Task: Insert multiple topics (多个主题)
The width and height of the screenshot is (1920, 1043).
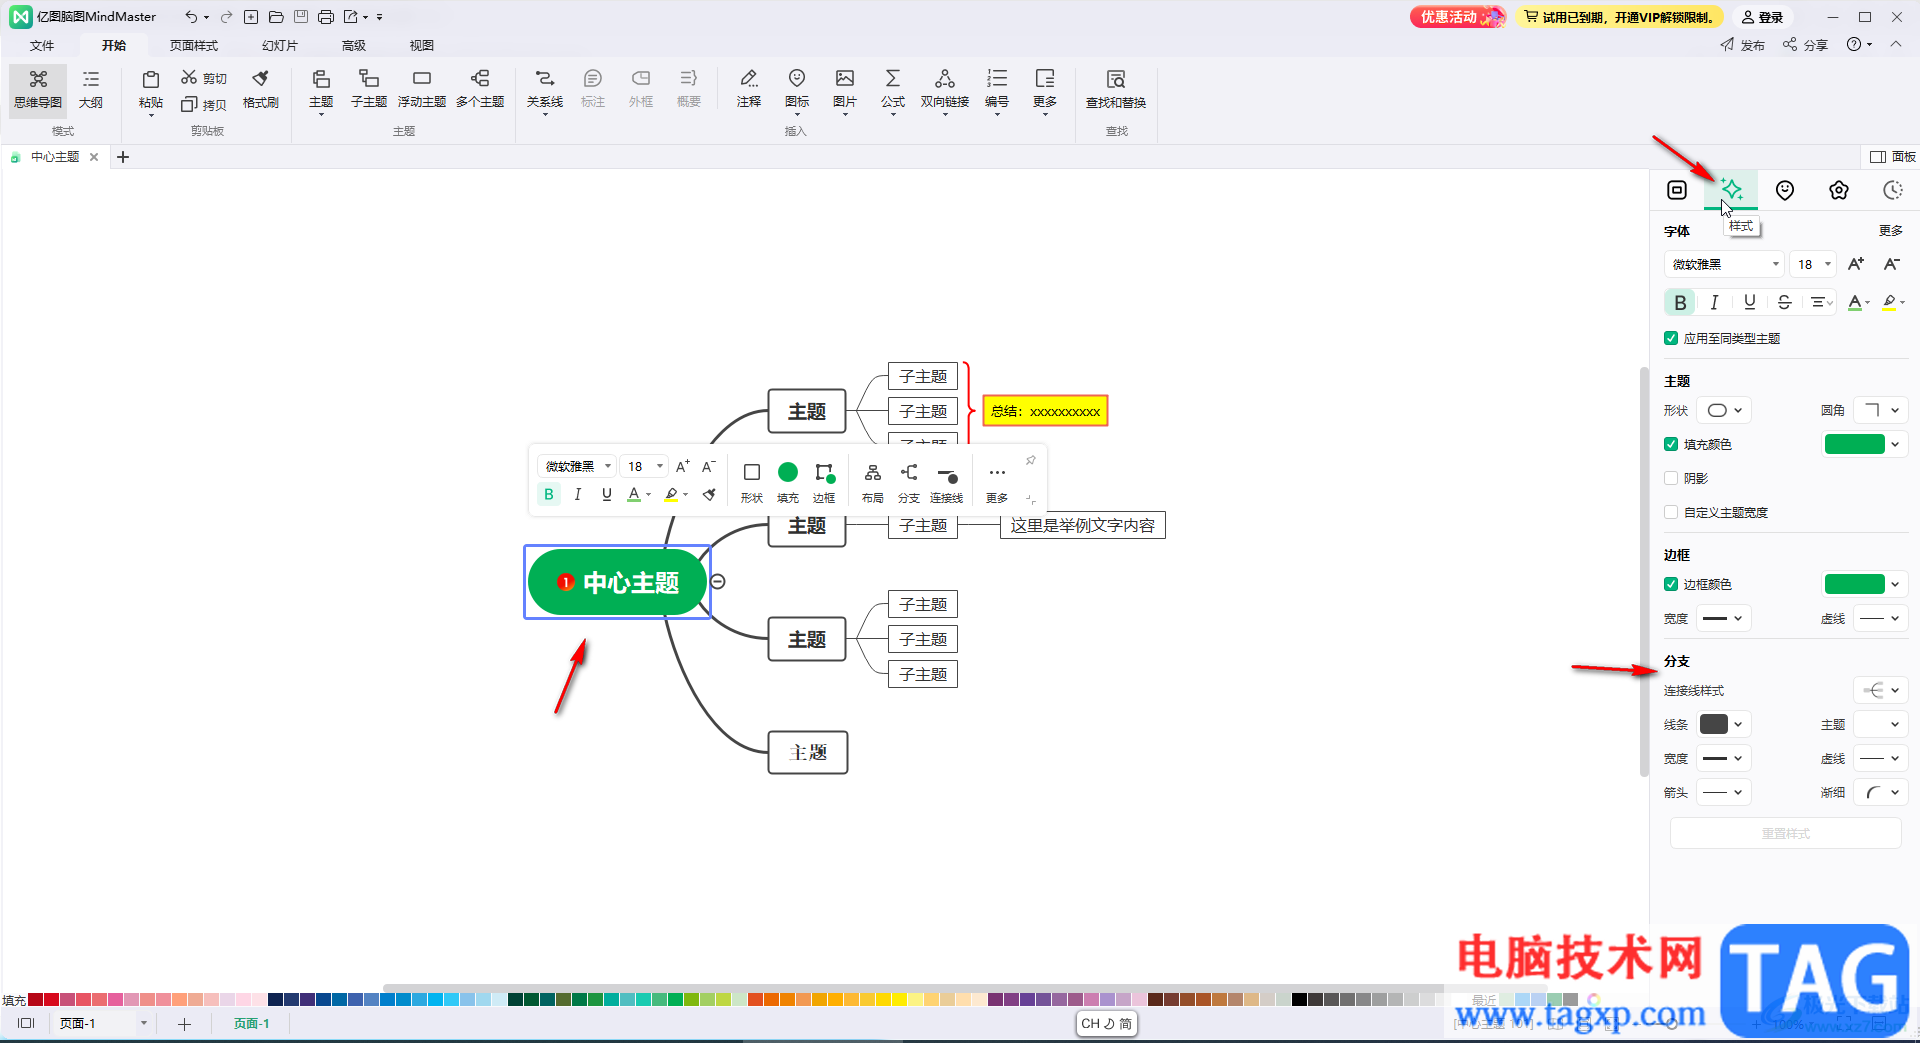Action: [480, 90]
